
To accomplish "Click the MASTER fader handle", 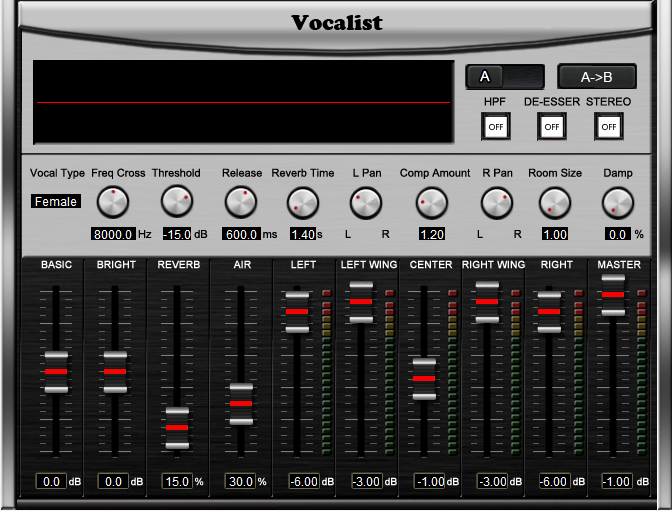I will point(613,295).
